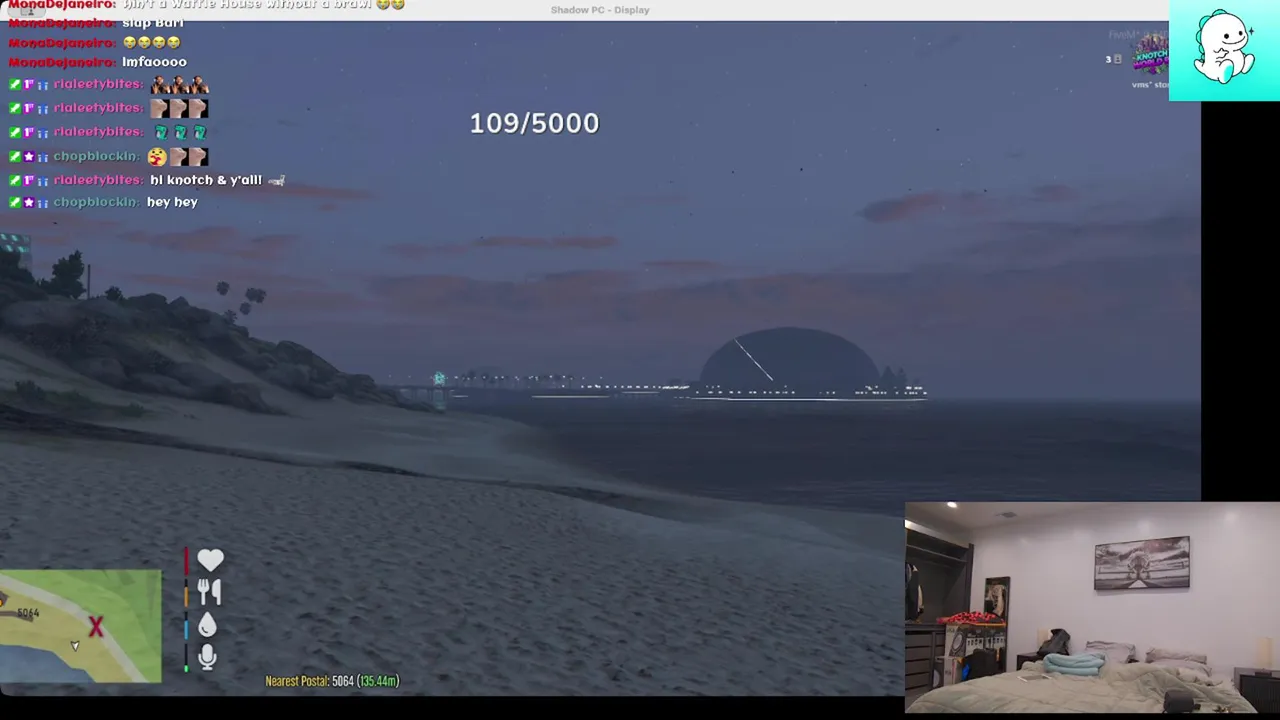The height and width of the screenshot is (720, 1280).
Task: Click the teal marker icon near the pier
Action: coord(439,378)
